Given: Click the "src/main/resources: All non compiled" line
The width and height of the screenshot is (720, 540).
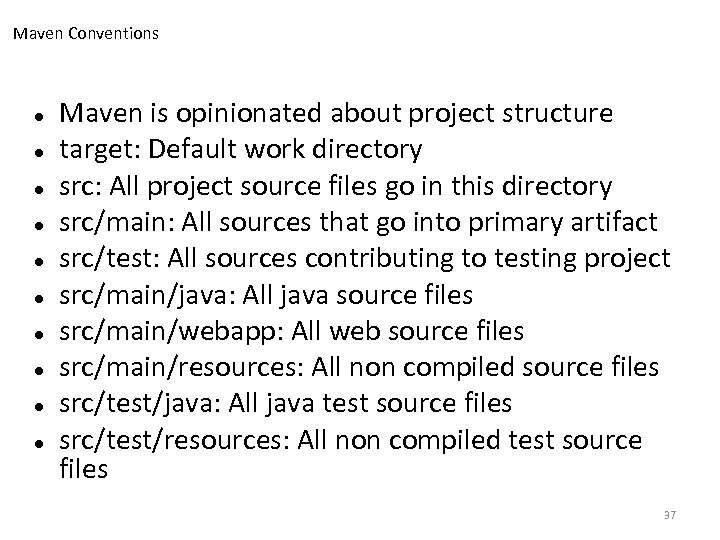Looking at the screenshot, I should (x=360, y=367).
